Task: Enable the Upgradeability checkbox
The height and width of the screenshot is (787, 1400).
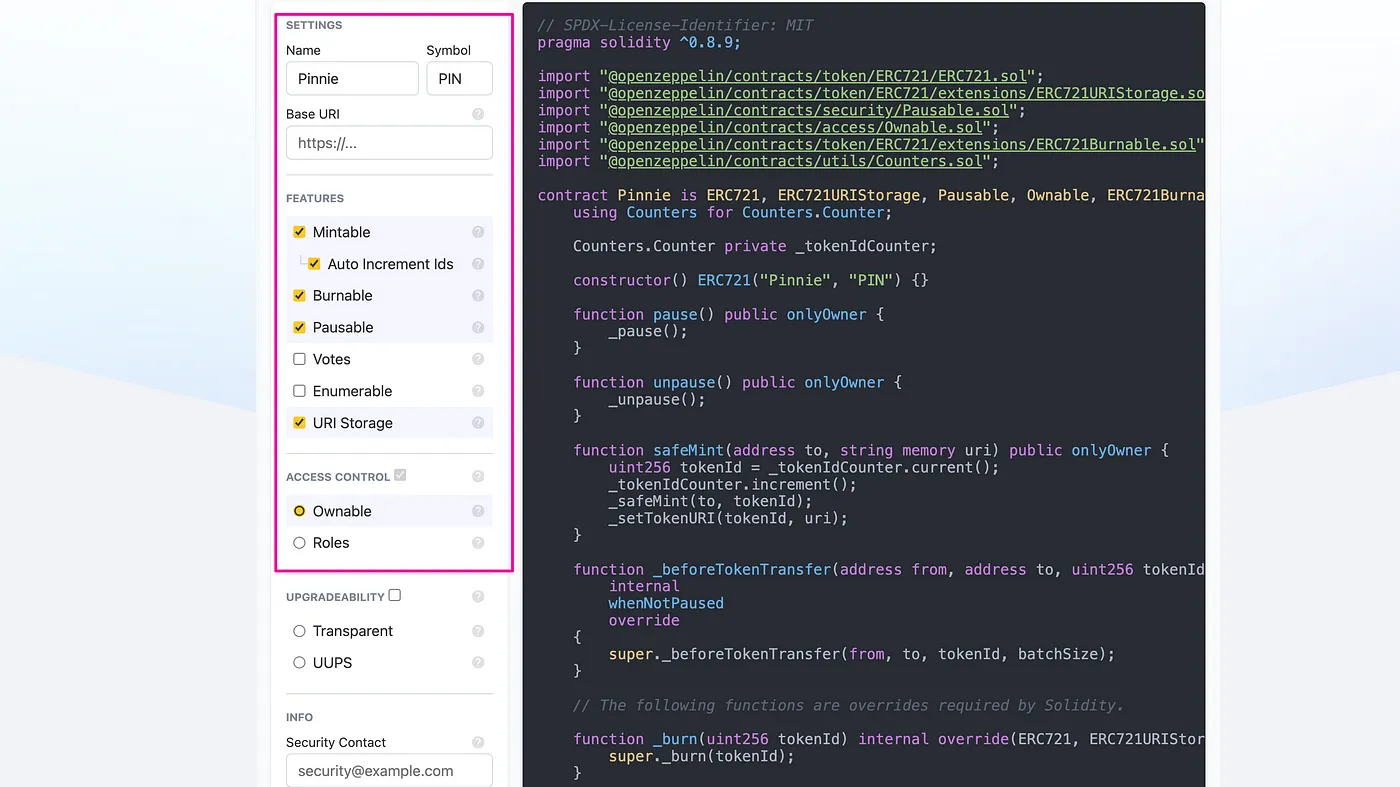Action: [395, 595]
